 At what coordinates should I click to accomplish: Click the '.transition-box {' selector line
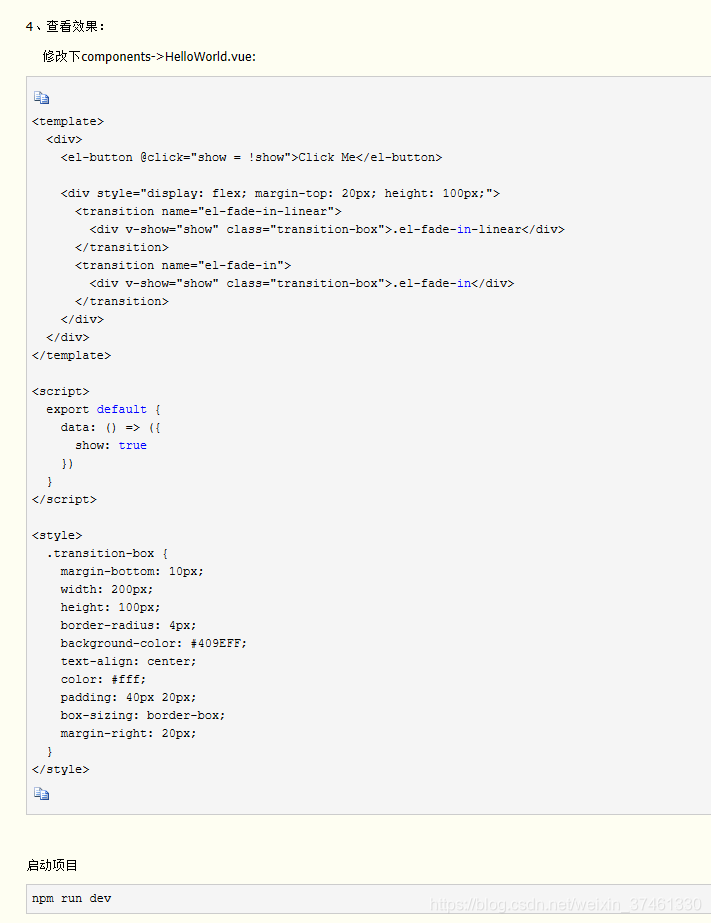[x=107, y=553]
